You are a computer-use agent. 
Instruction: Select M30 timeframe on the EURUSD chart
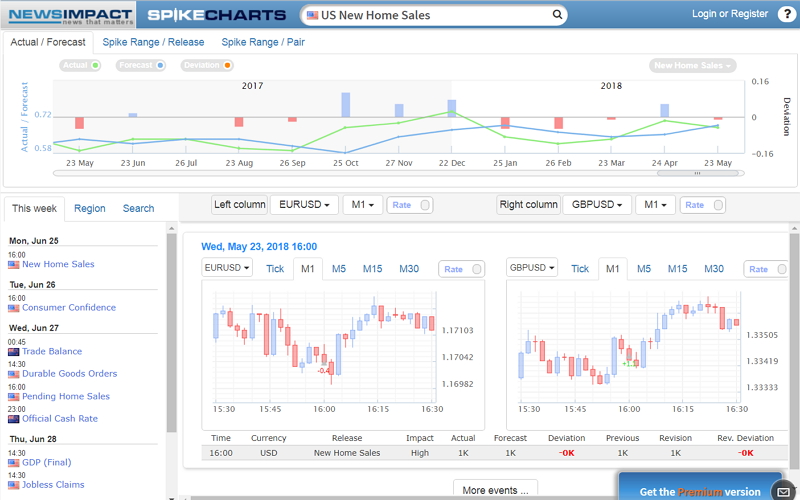point(409,269)
